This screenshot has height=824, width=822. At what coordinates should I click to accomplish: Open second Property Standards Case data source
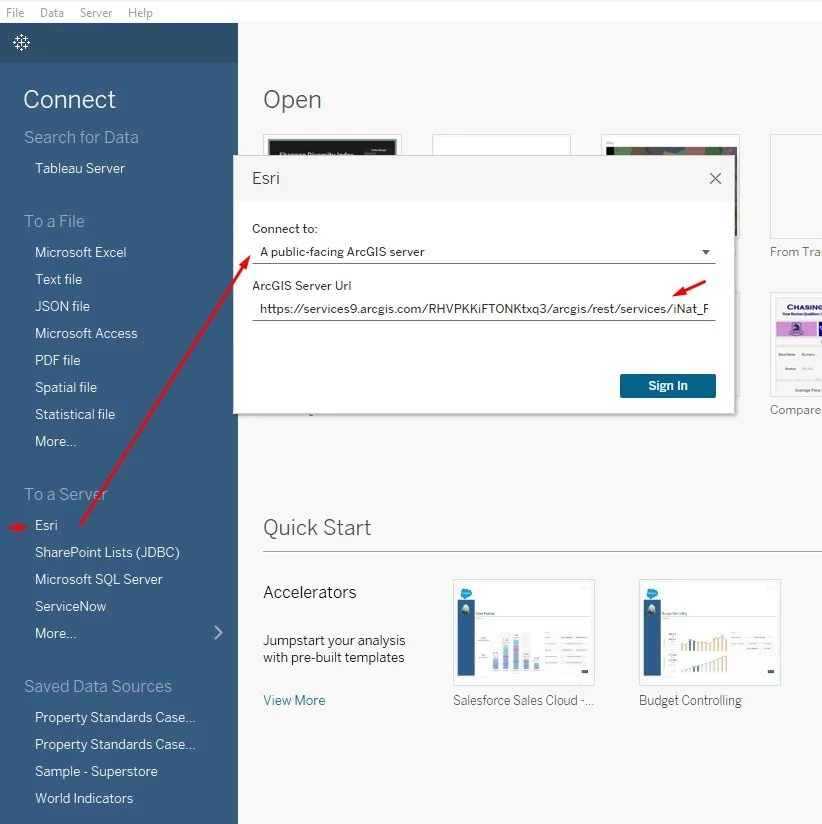(x=115, y=745)
